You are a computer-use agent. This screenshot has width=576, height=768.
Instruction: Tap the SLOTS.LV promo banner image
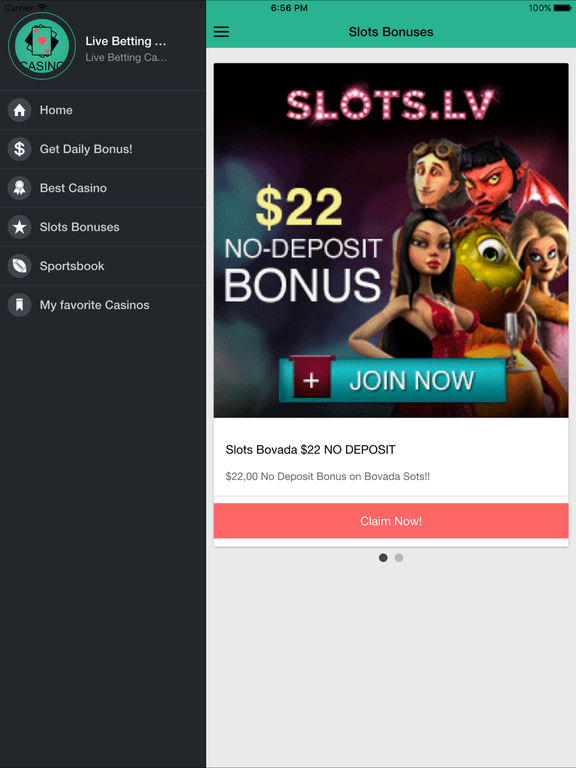tap(391, 240)
